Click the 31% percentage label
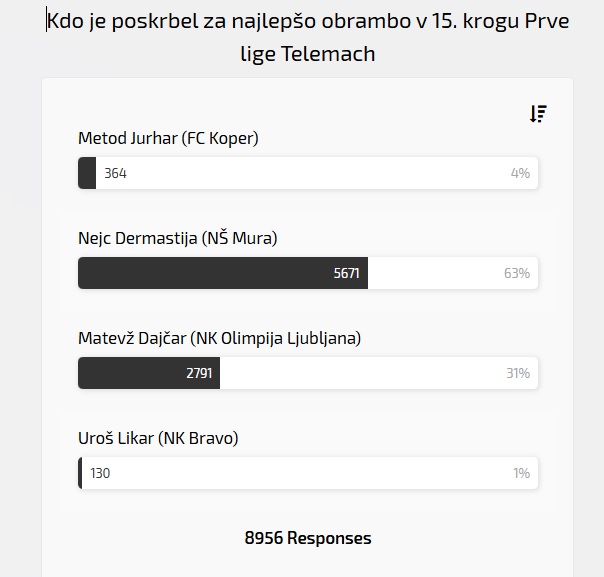The image size is (604, 577). point(517,373)
